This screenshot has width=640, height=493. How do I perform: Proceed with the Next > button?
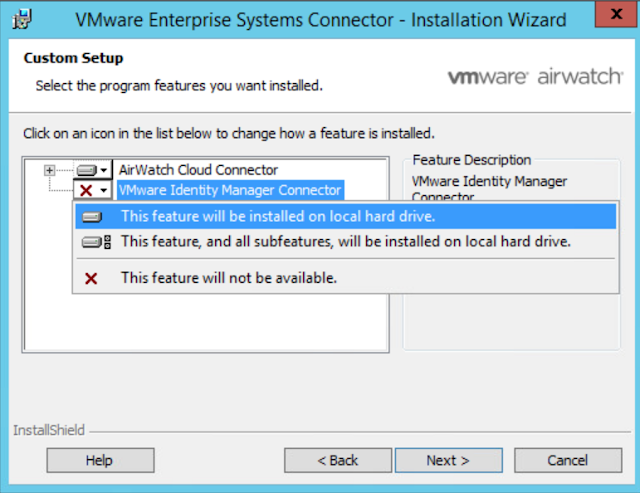[x=449, y=460]
